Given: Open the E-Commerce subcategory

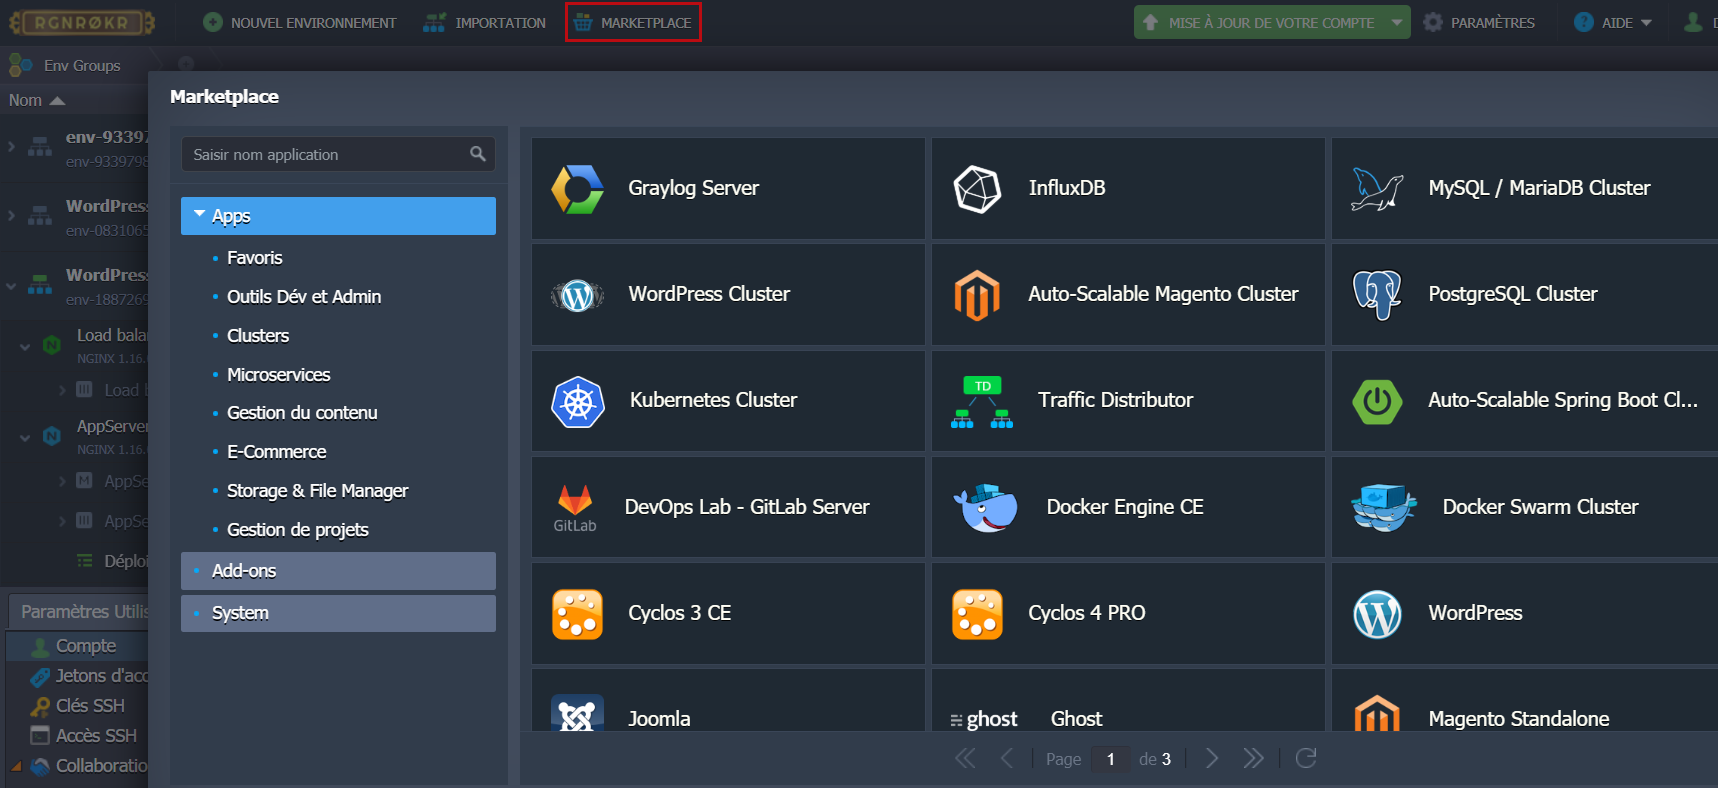Looking at the screenshot, I should click(x=276, y=452).
